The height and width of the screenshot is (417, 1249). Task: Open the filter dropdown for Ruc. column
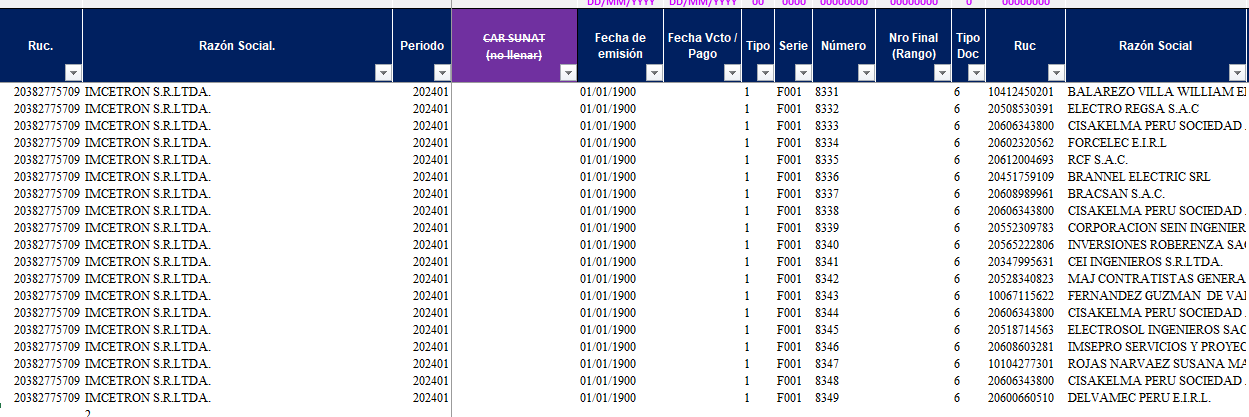[72, 73]
